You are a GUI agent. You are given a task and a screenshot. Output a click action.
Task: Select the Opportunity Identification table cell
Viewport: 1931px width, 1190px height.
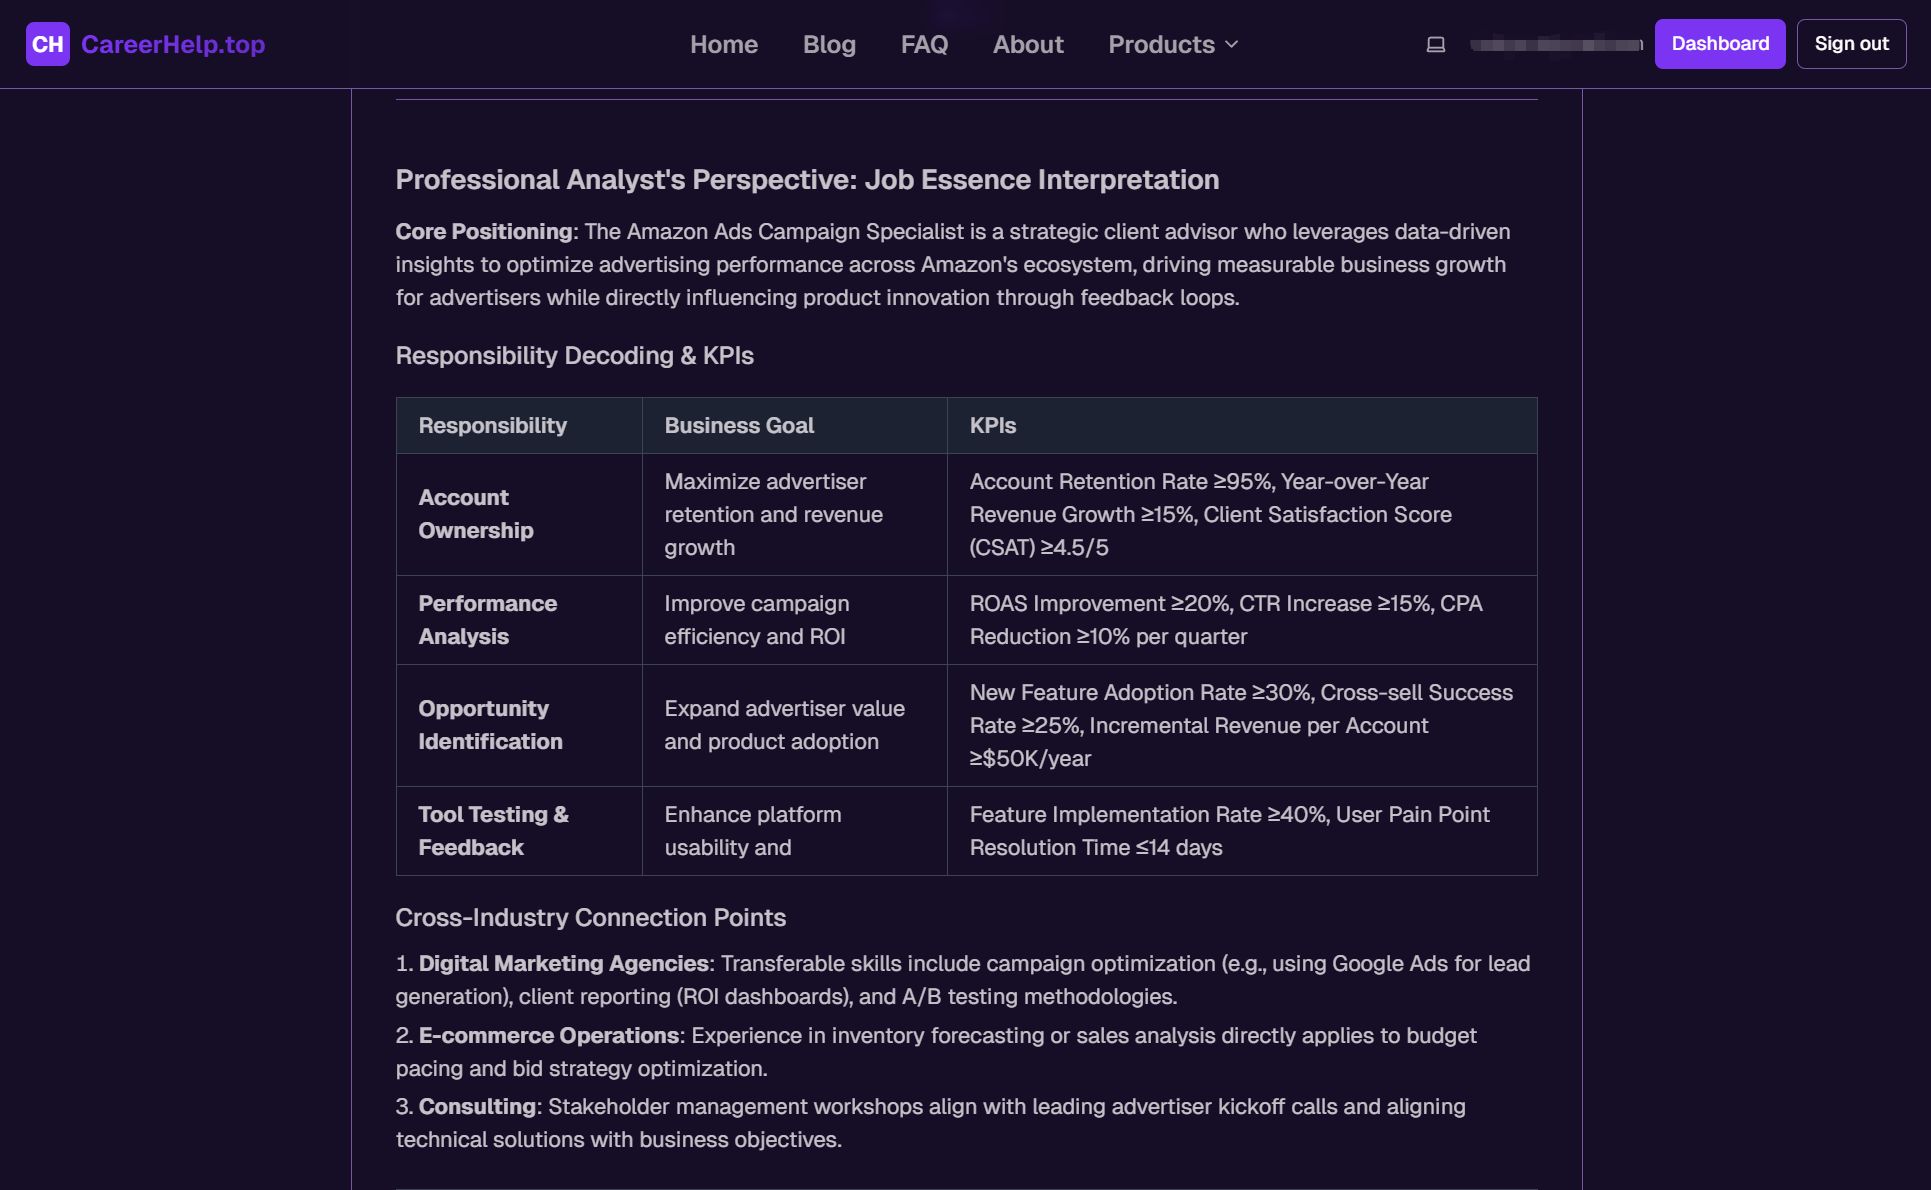pos(489,725)
